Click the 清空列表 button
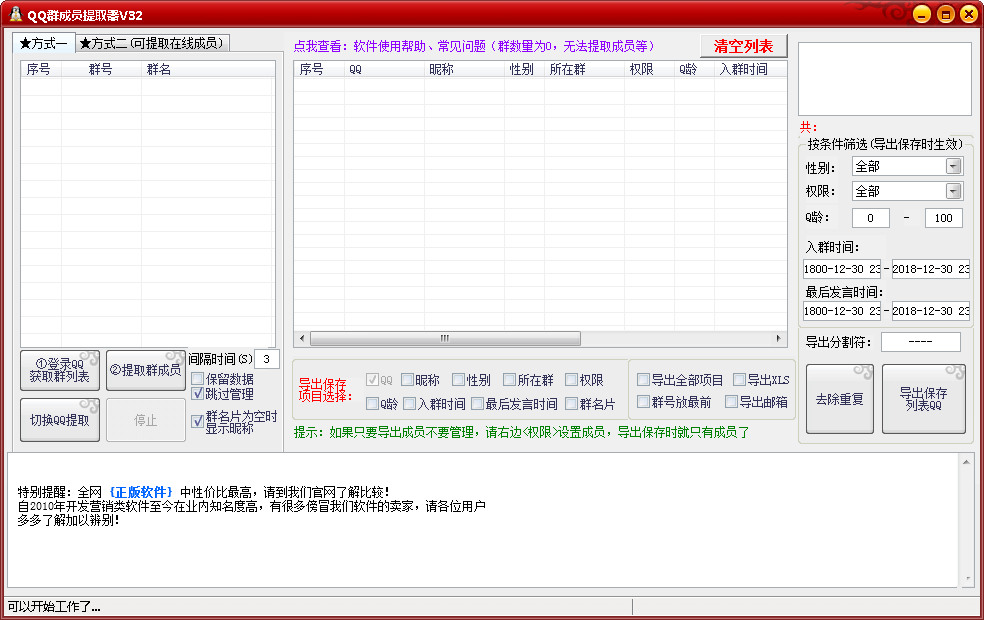984x620 pixels. click(744, 46)
